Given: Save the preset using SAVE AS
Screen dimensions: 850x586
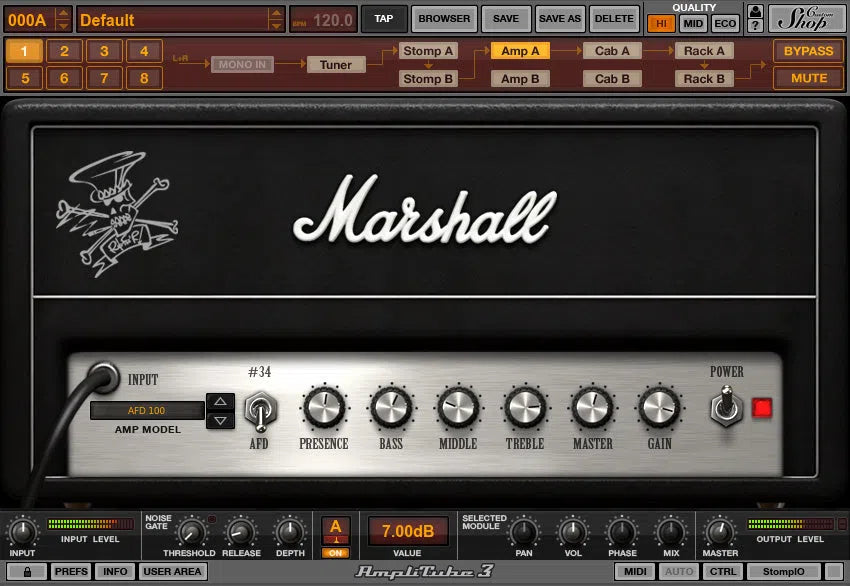Looking at the screenshot, I should [x=560, y=18].
